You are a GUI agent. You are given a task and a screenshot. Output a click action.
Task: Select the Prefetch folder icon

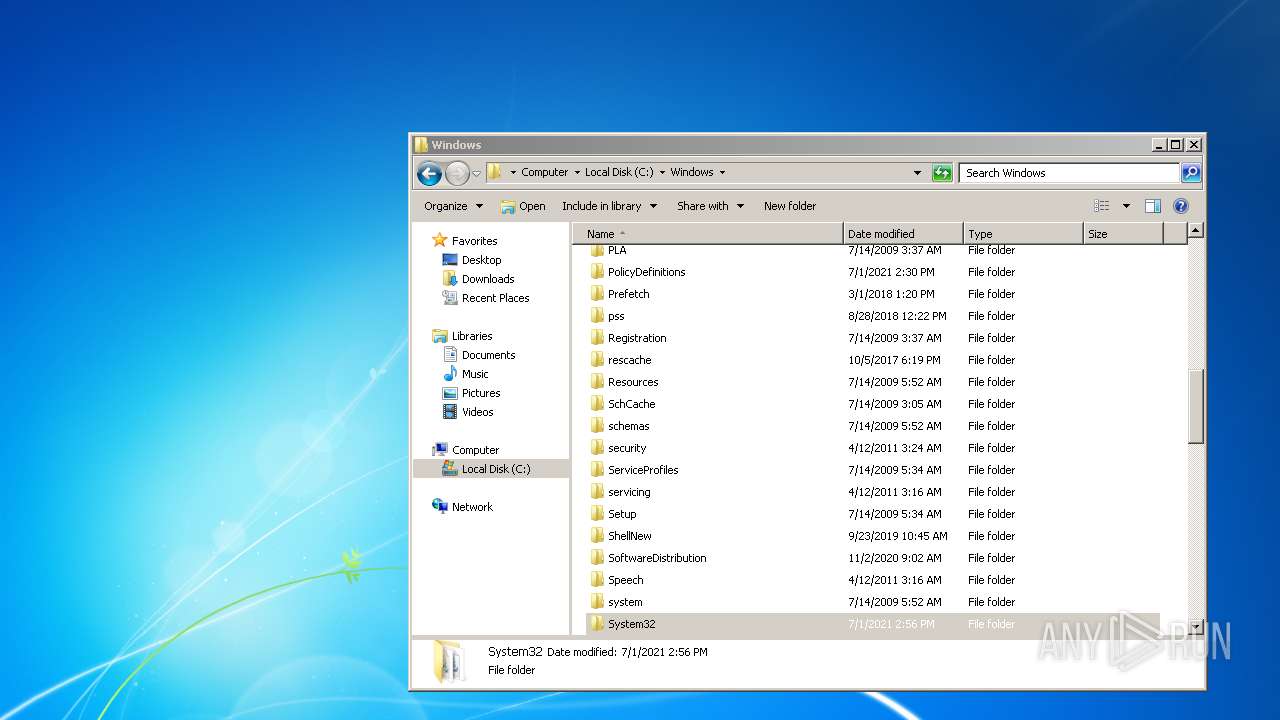(597, 294)
